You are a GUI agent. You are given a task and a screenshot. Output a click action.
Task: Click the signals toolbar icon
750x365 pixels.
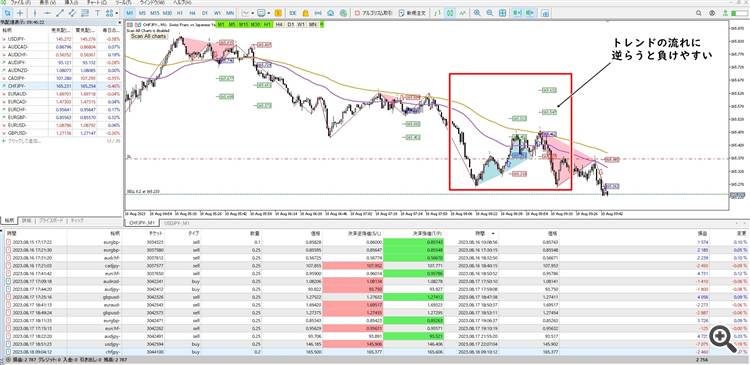click(x=318, y=13)
